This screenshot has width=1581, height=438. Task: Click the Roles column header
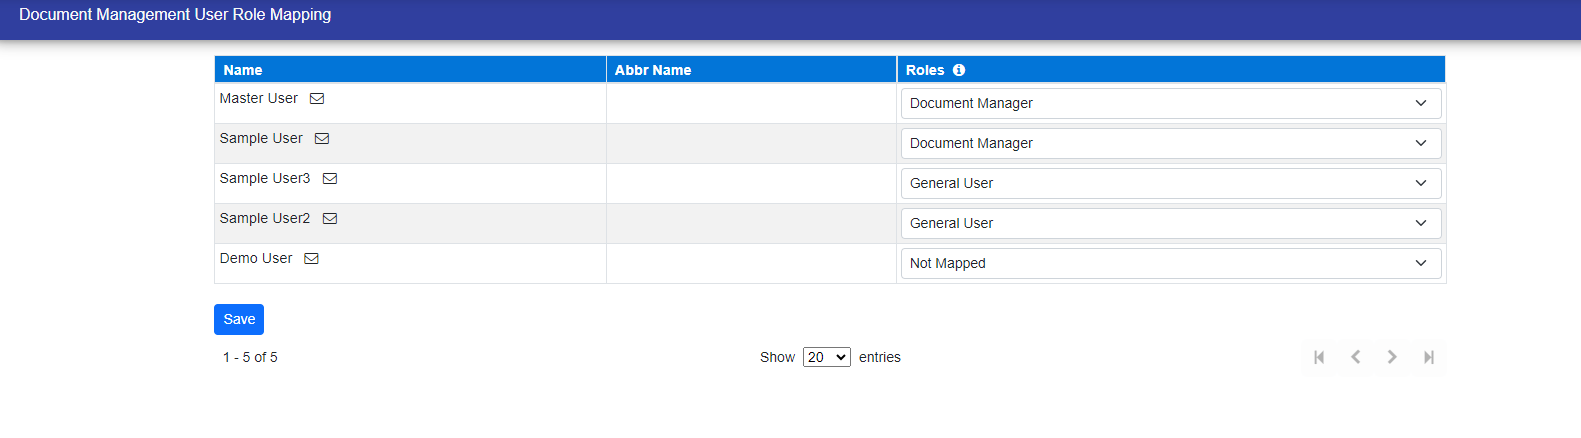925,70
